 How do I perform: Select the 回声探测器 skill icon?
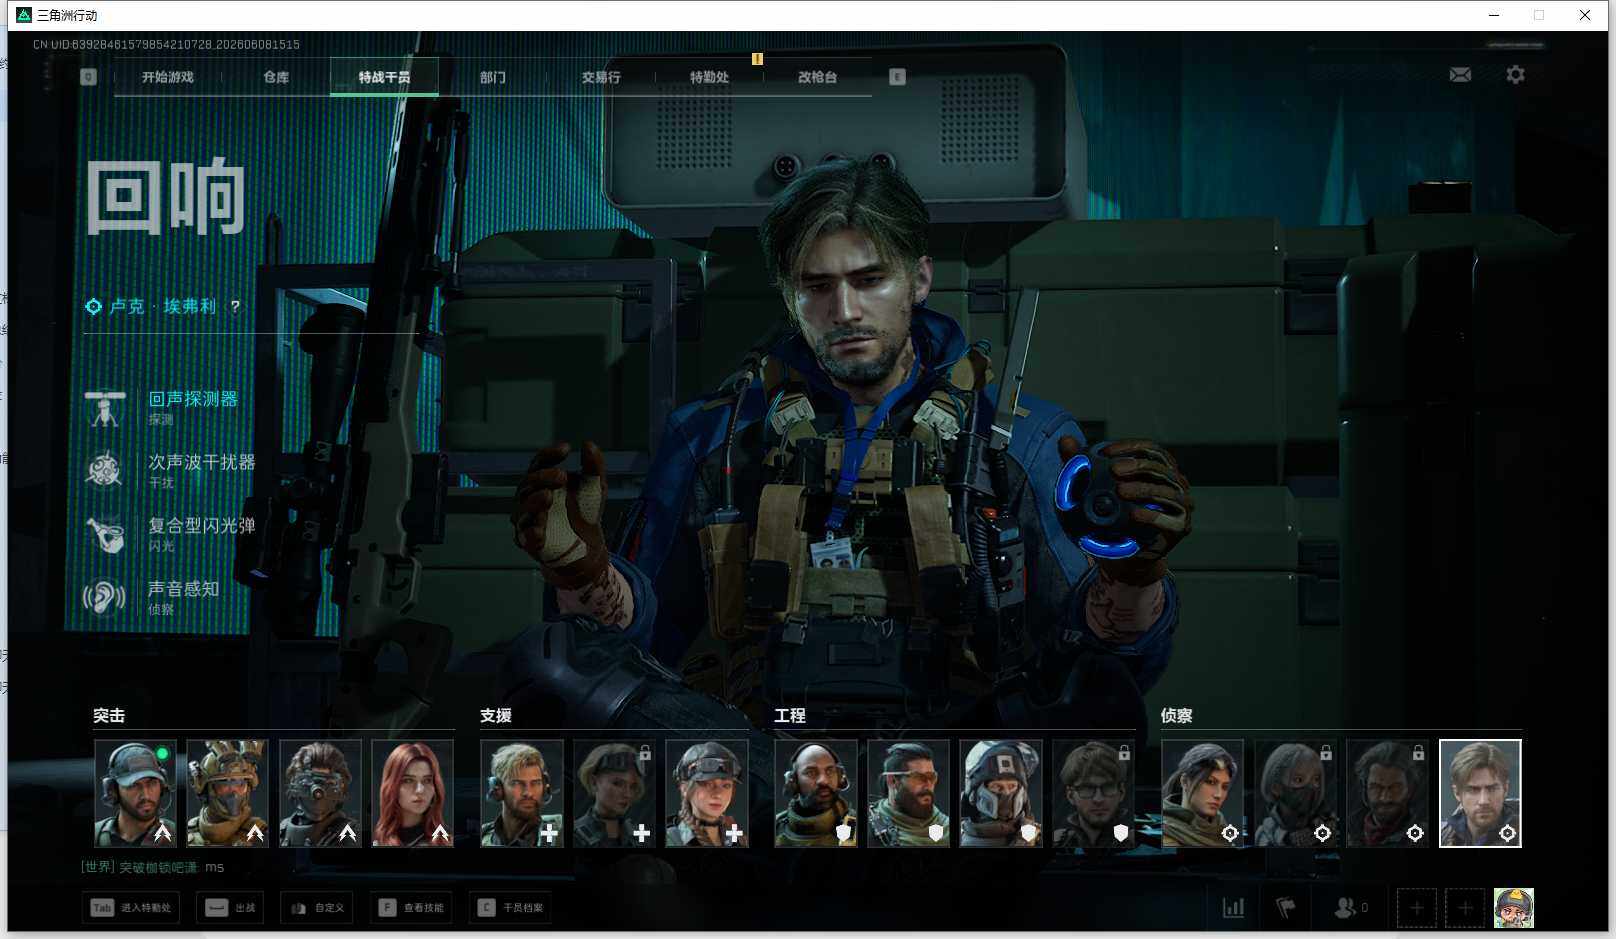[105, 408]
